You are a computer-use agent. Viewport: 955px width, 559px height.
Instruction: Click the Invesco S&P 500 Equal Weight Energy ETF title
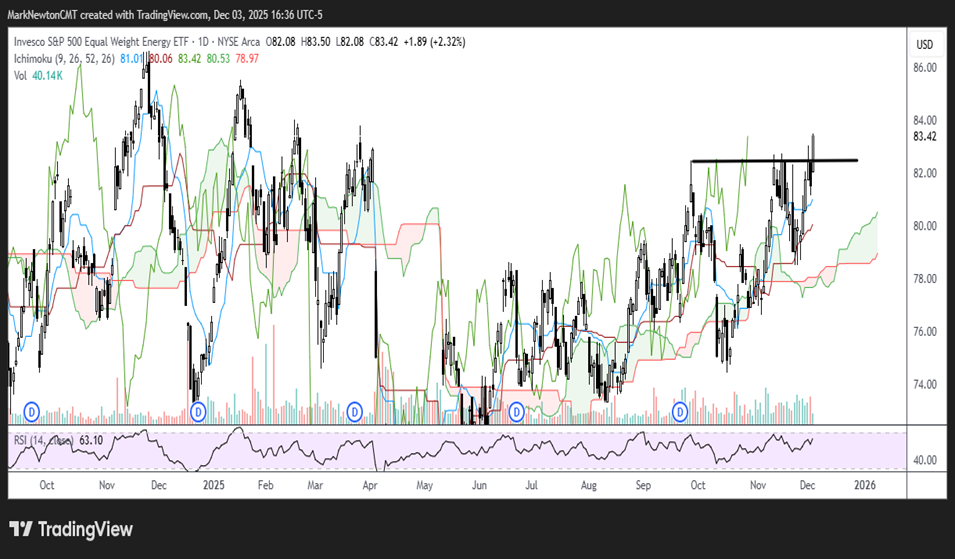120,42
